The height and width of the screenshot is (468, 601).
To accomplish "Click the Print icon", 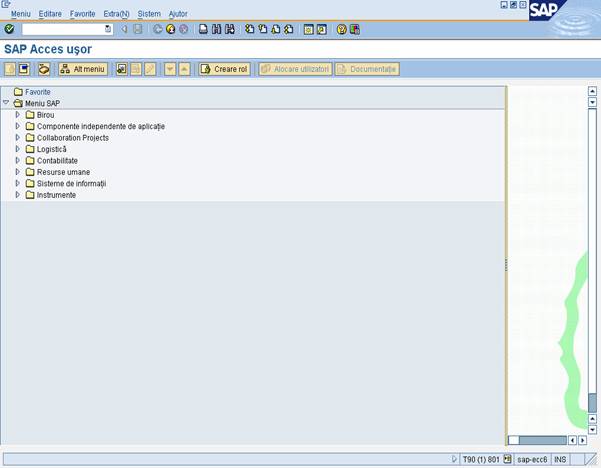I will pos(204,29).
